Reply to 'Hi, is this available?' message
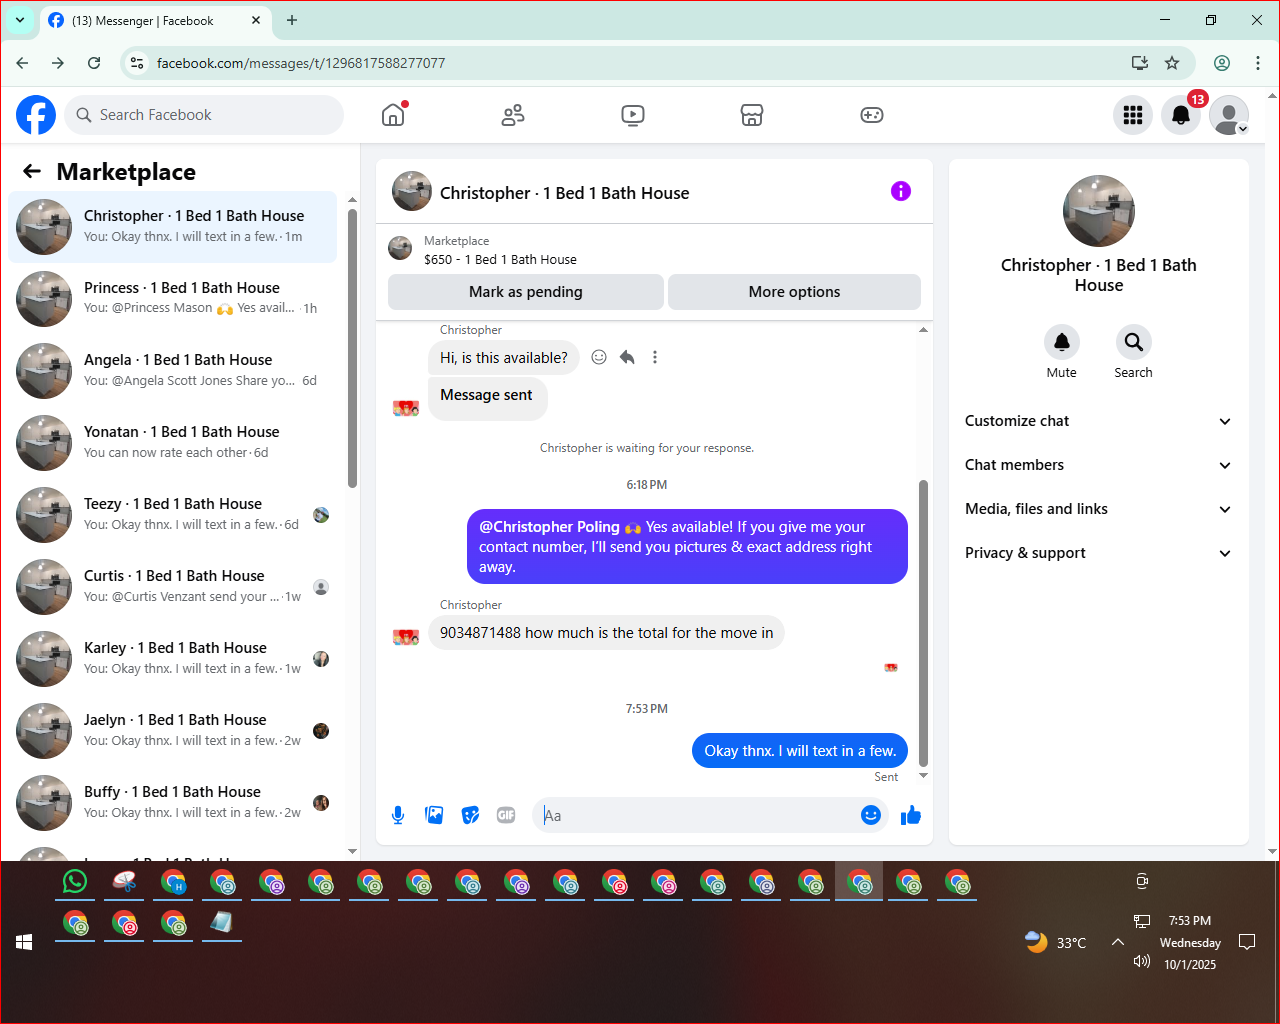Screen dimensions: 1280x1024 627,357
